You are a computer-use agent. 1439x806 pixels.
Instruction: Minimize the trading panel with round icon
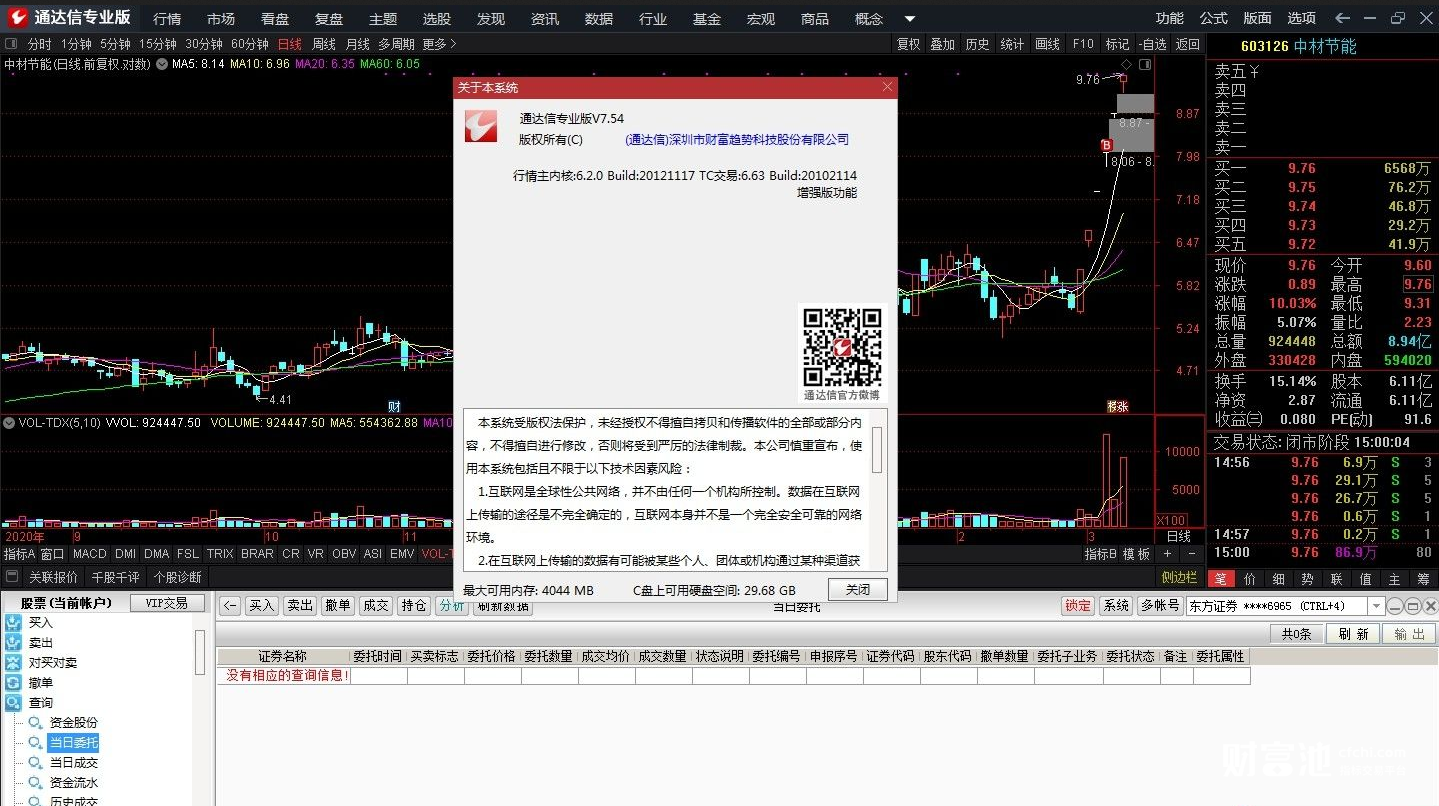pos(1396,606)
